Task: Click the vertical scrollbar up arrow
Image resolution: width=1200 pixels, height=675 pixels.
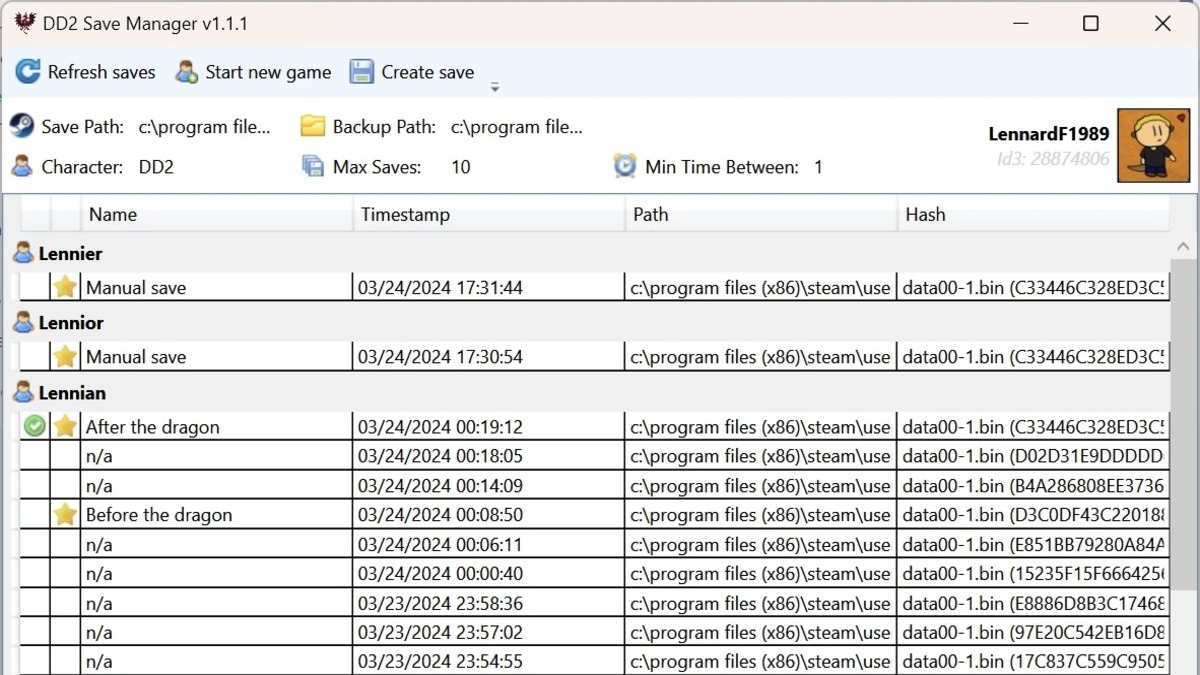Action: coord(1183,246)
